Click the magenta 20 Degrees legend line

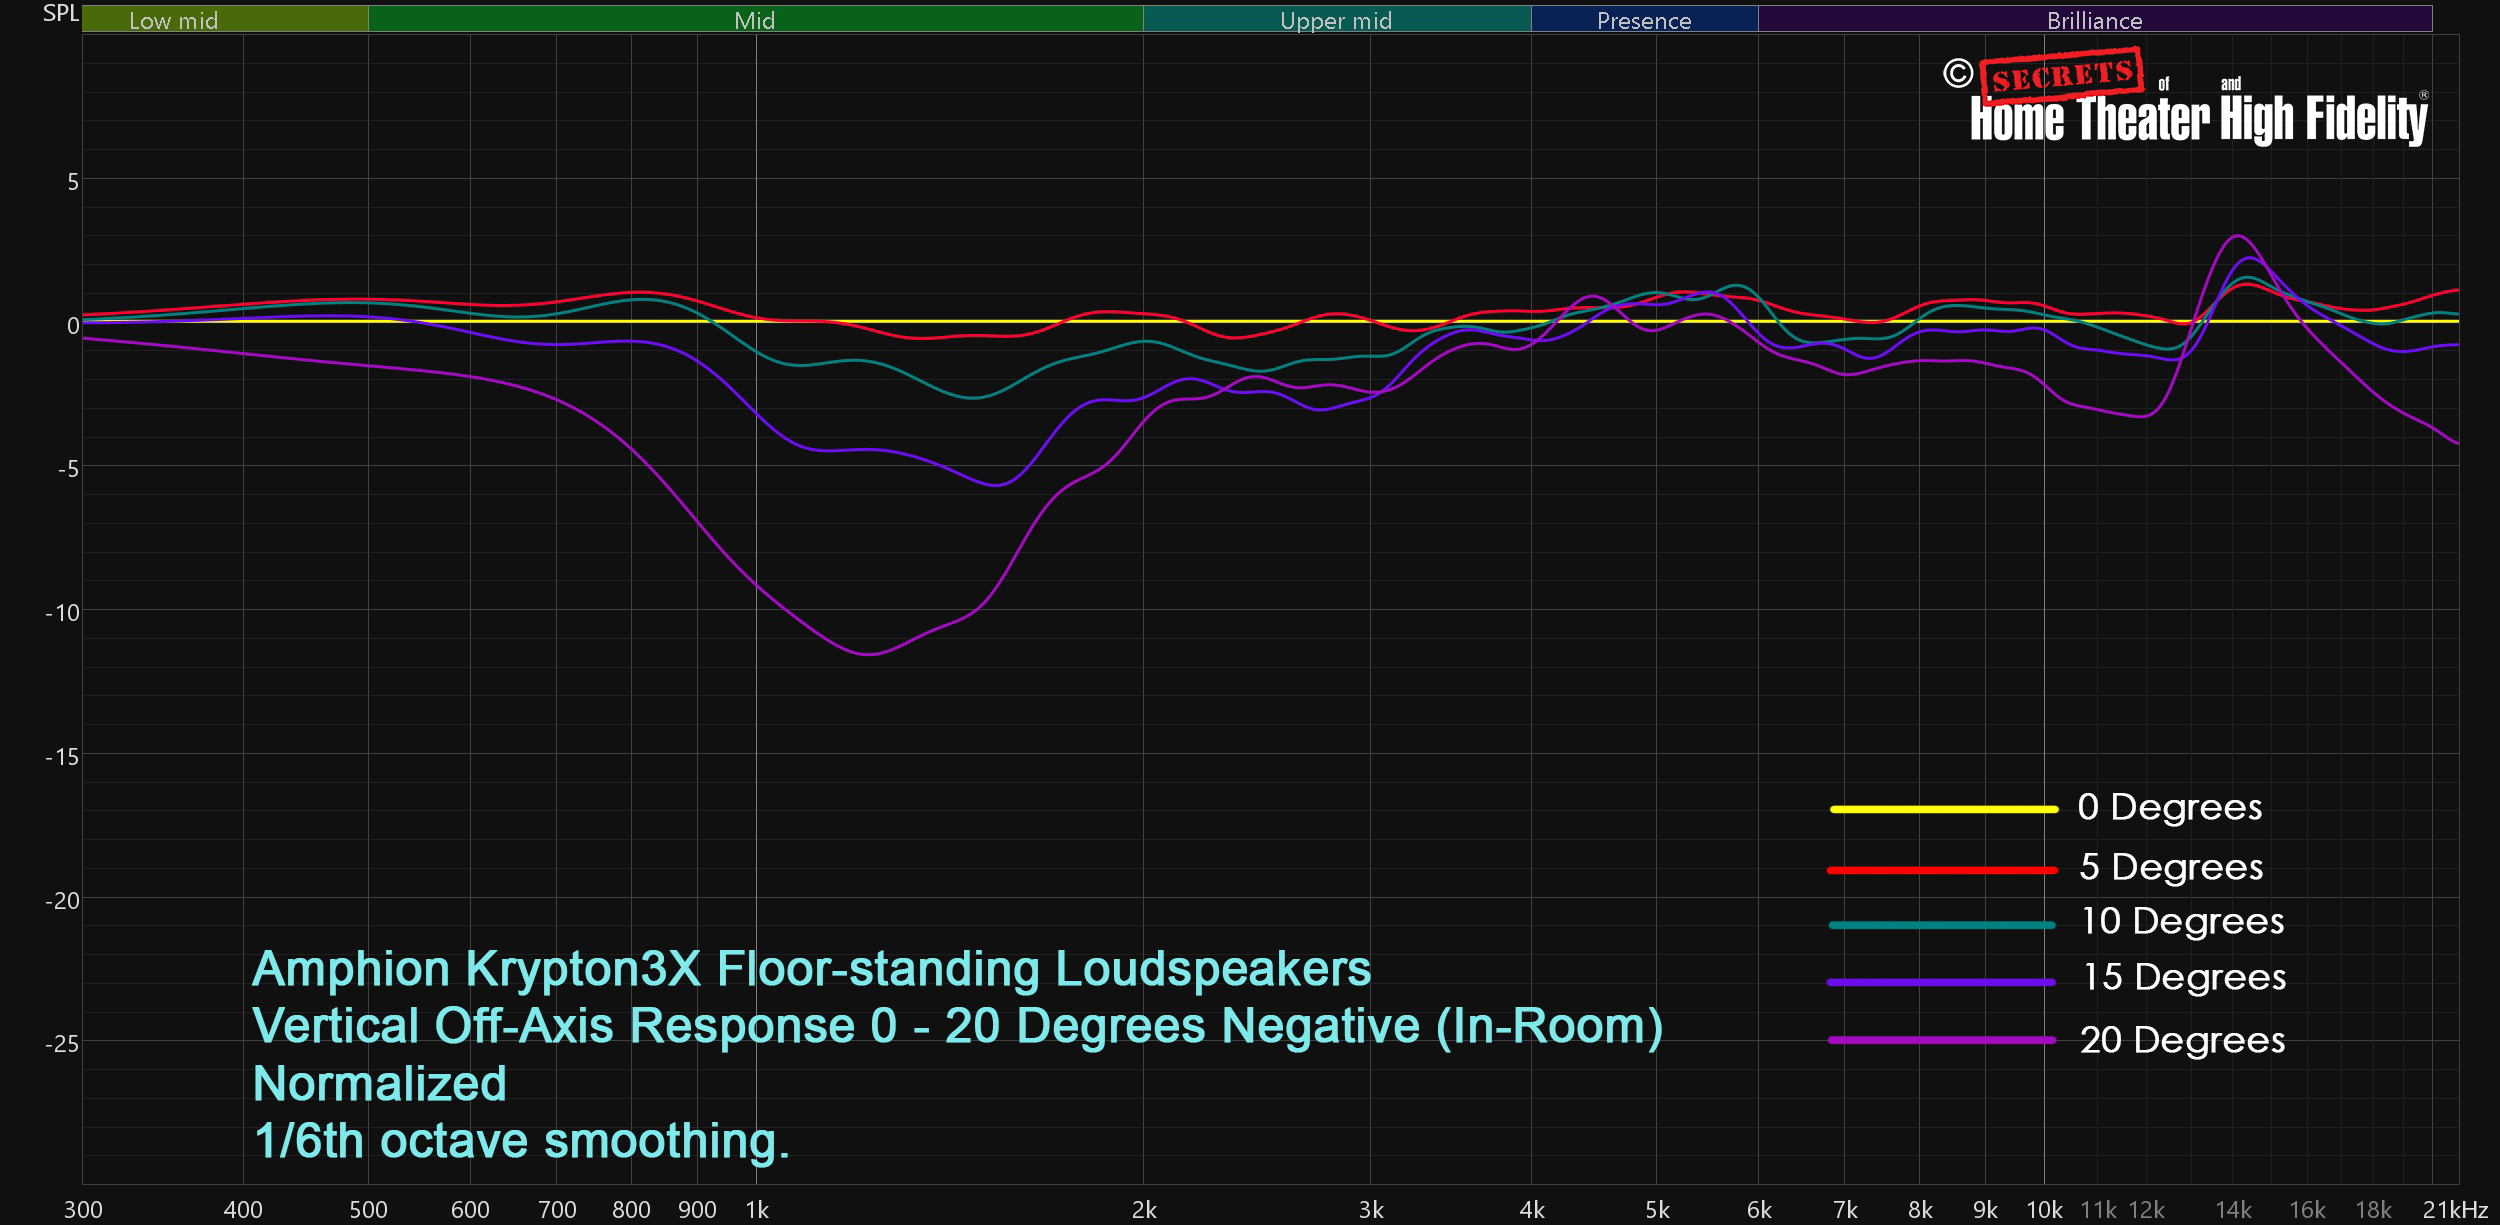point(1941,1040)
